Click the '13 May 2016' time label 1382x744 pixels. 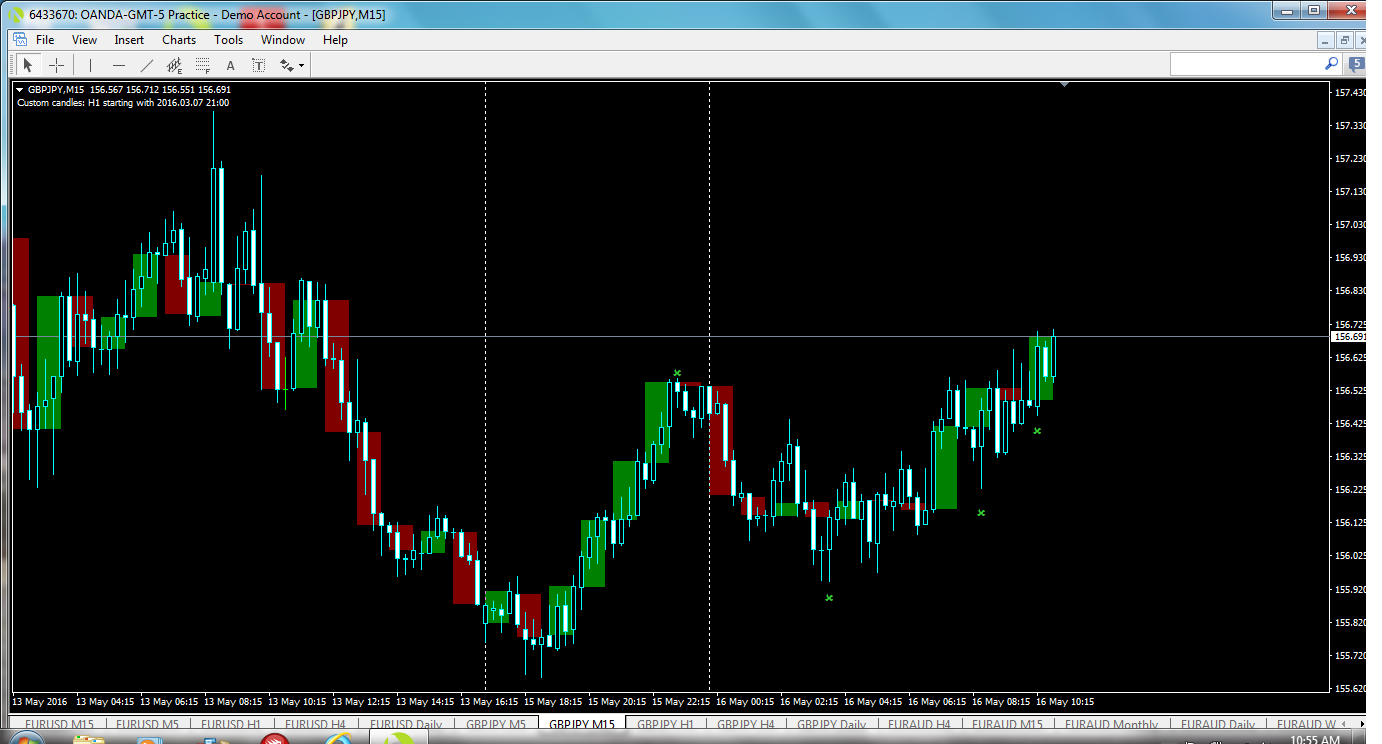pyautogui.click(x=39, y=702)
